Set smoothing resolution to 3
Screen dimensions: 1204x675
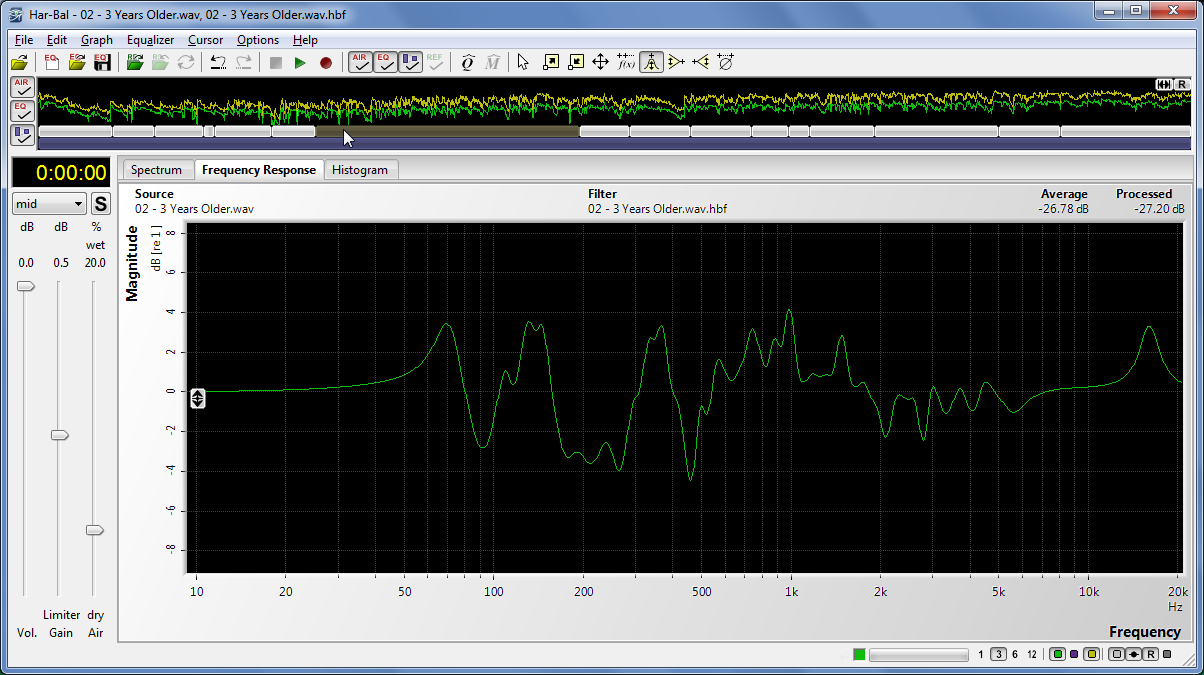click(x=999, y=655)
